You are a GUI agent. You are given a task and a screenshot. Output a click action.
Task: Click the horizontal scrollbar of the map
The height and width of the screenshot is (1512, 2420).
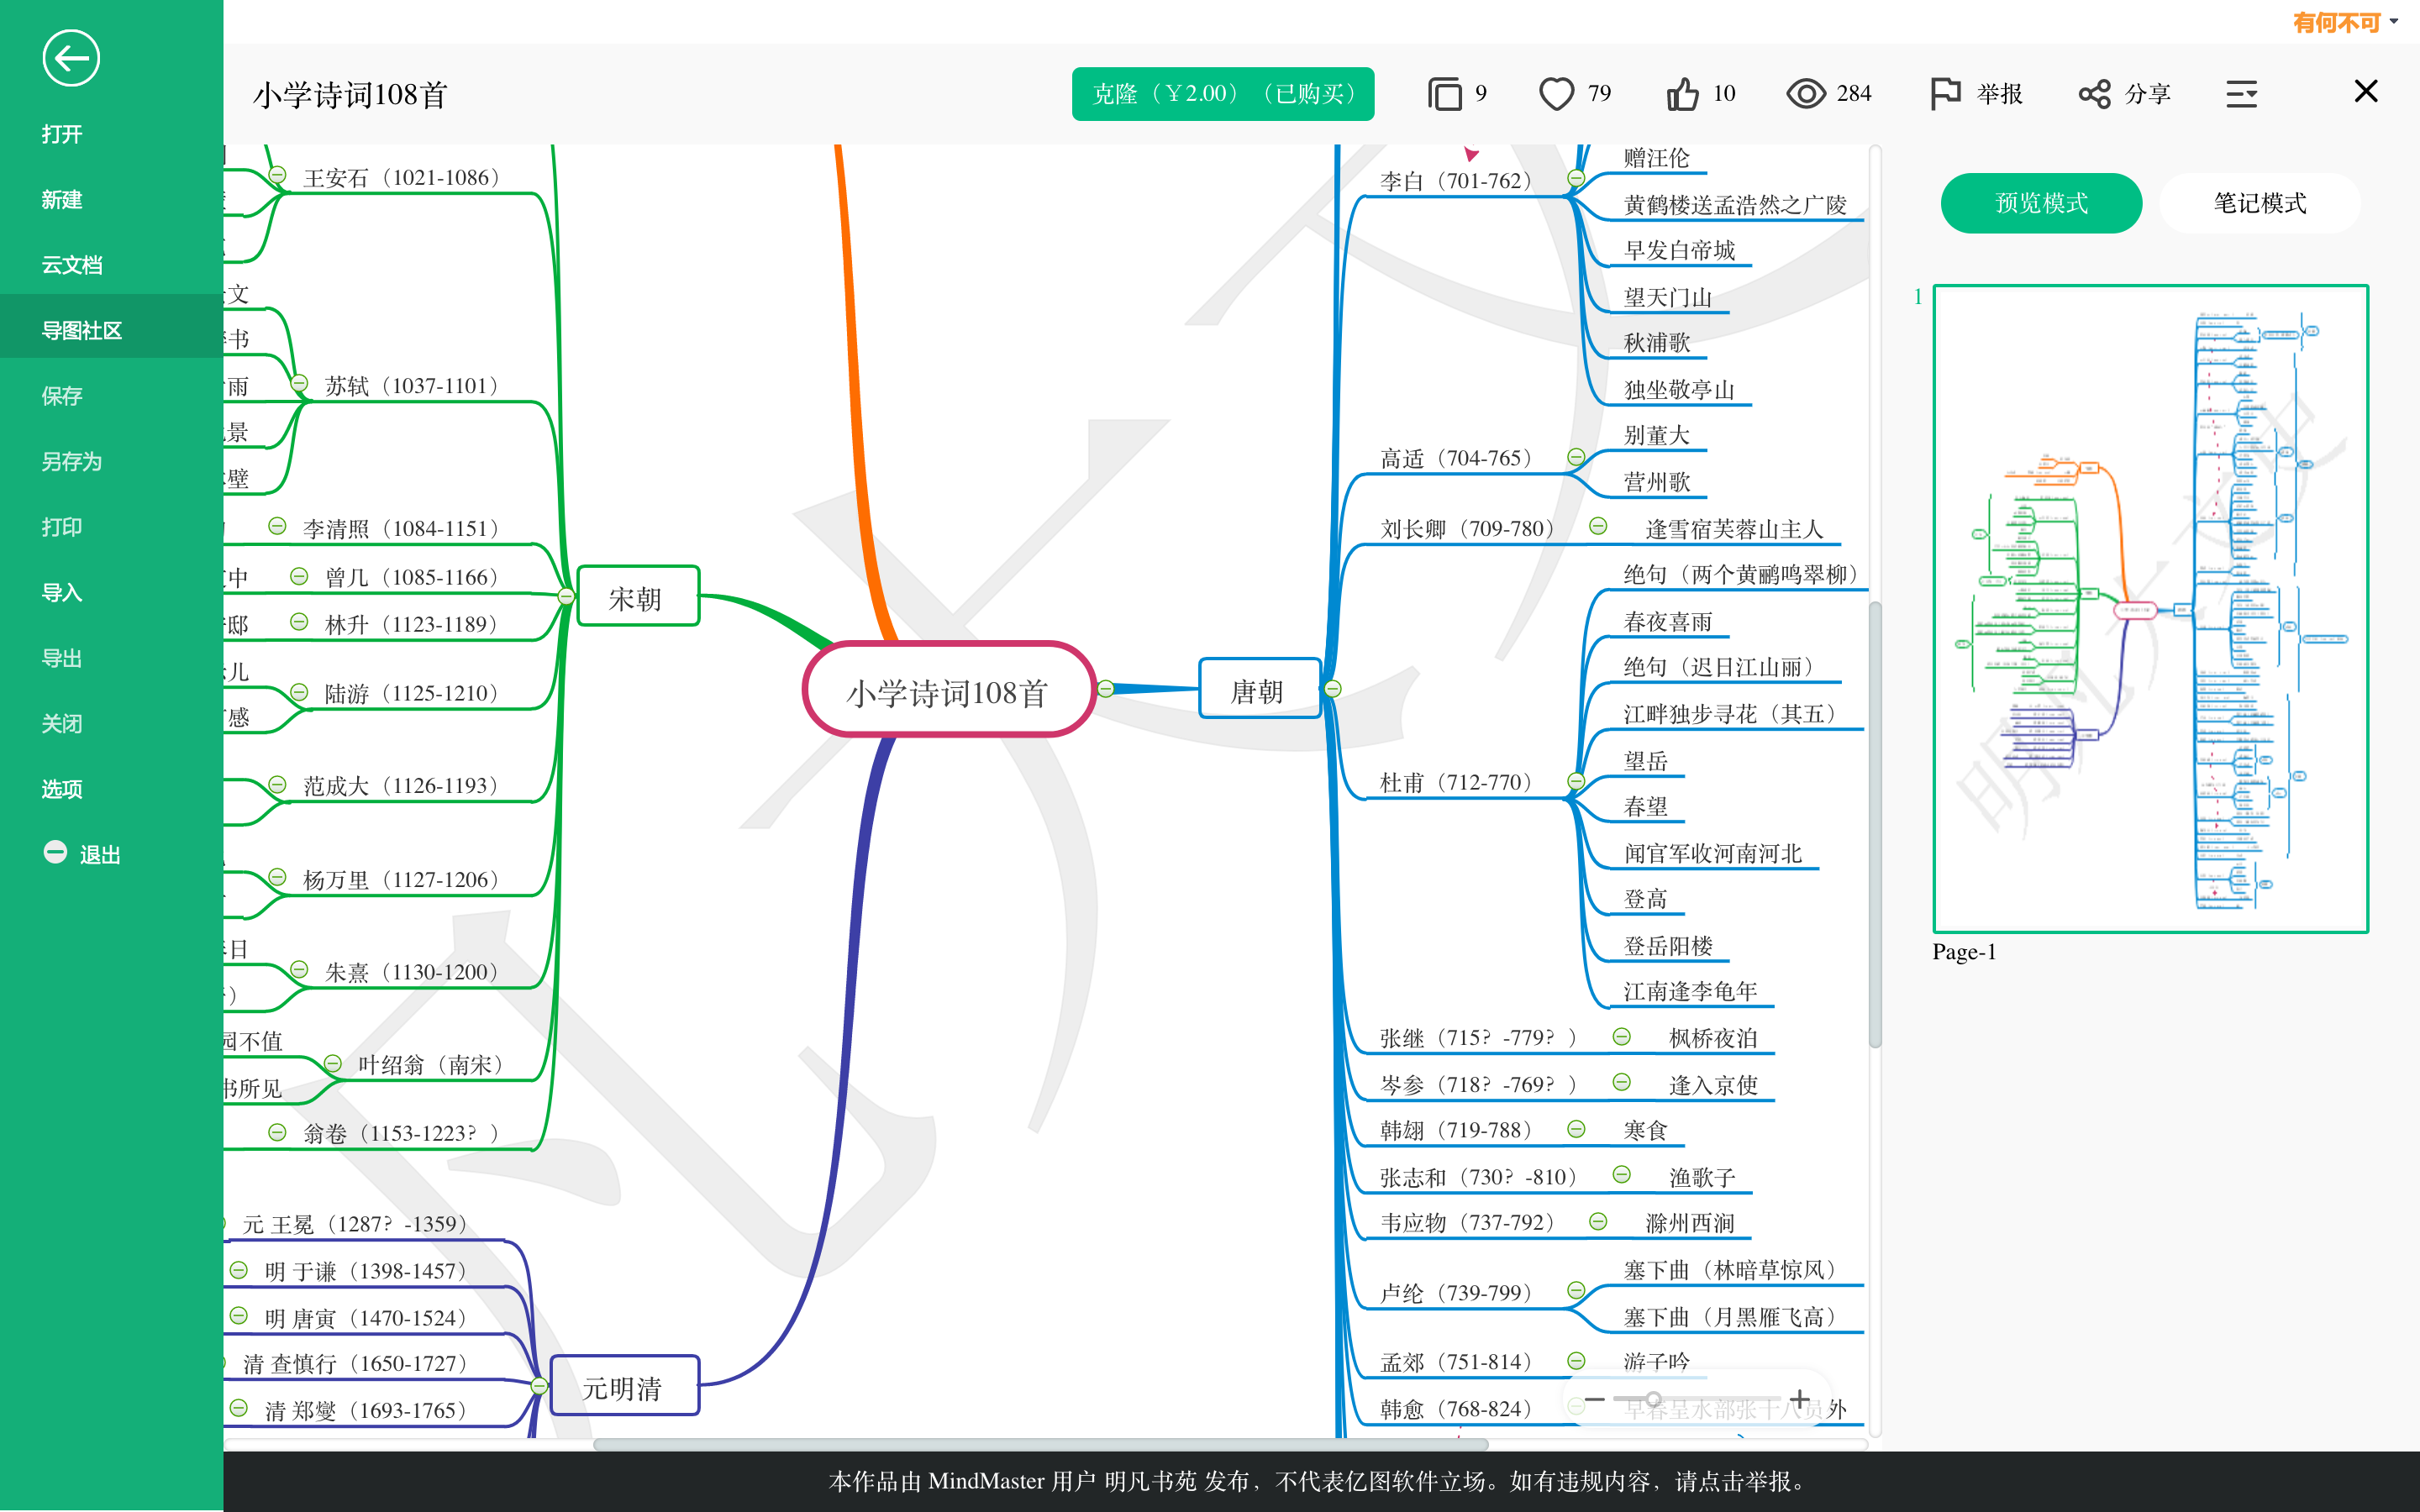1040,1444
